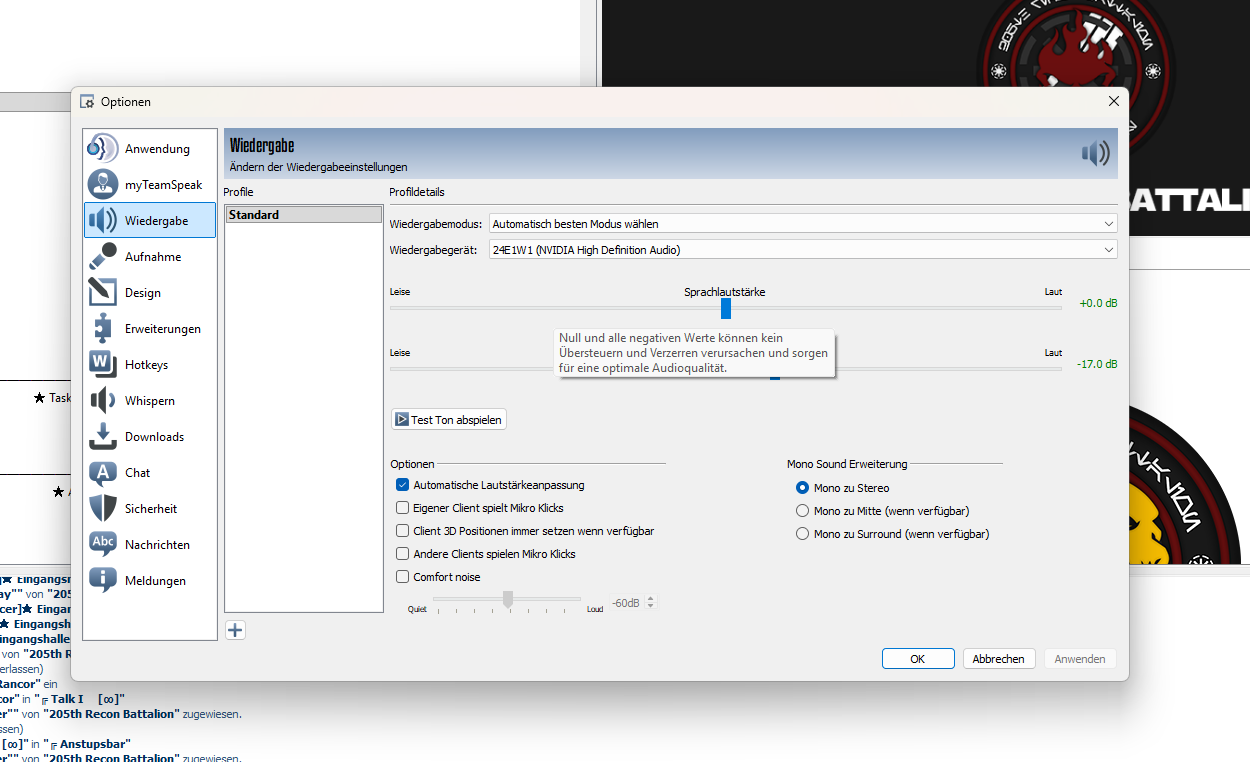Select Mono zu Mitte radio option
Image resolution: width=1250 pixels, height=762 pixels.
click(802, 511)
